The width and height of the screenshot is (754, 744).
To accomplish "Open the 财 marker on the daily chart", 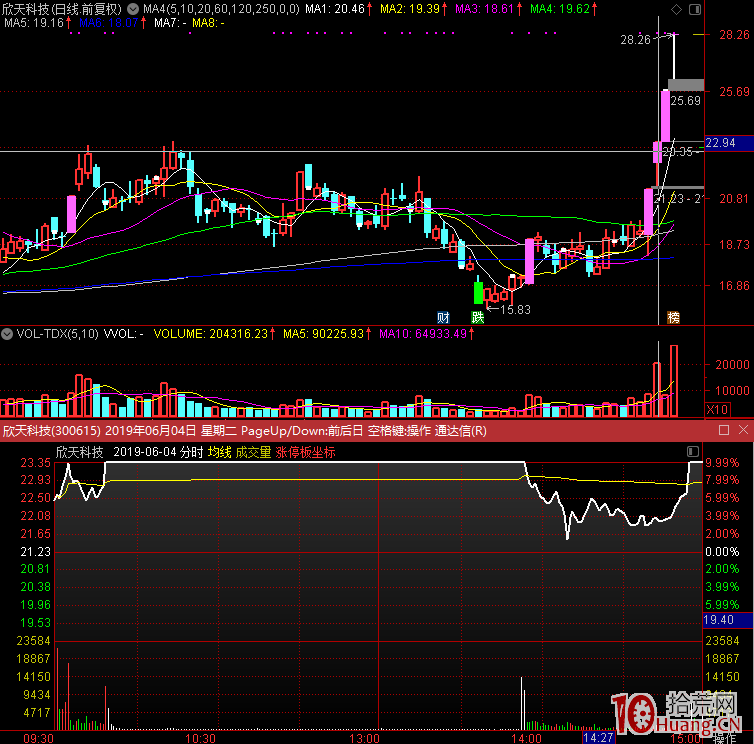I will 443,317.
